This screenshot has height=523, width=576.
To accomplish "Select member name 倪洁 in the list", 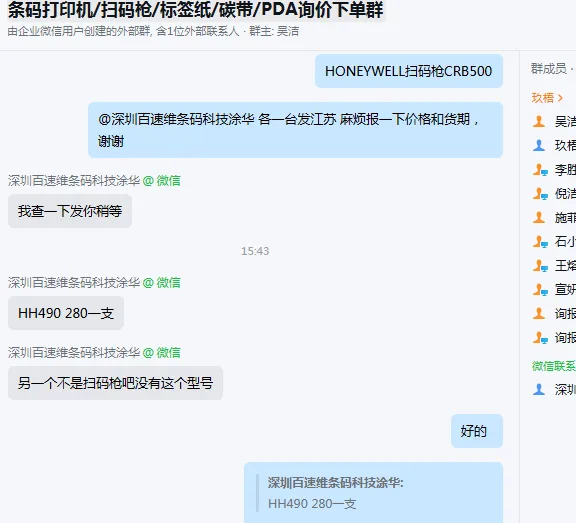I will pyautogui.click(x=565, y=194).
